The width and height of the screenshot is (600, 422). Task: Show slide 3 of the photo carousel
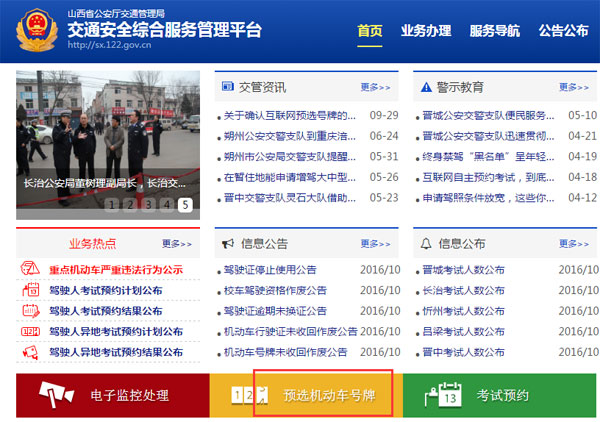tap(148, 205)
